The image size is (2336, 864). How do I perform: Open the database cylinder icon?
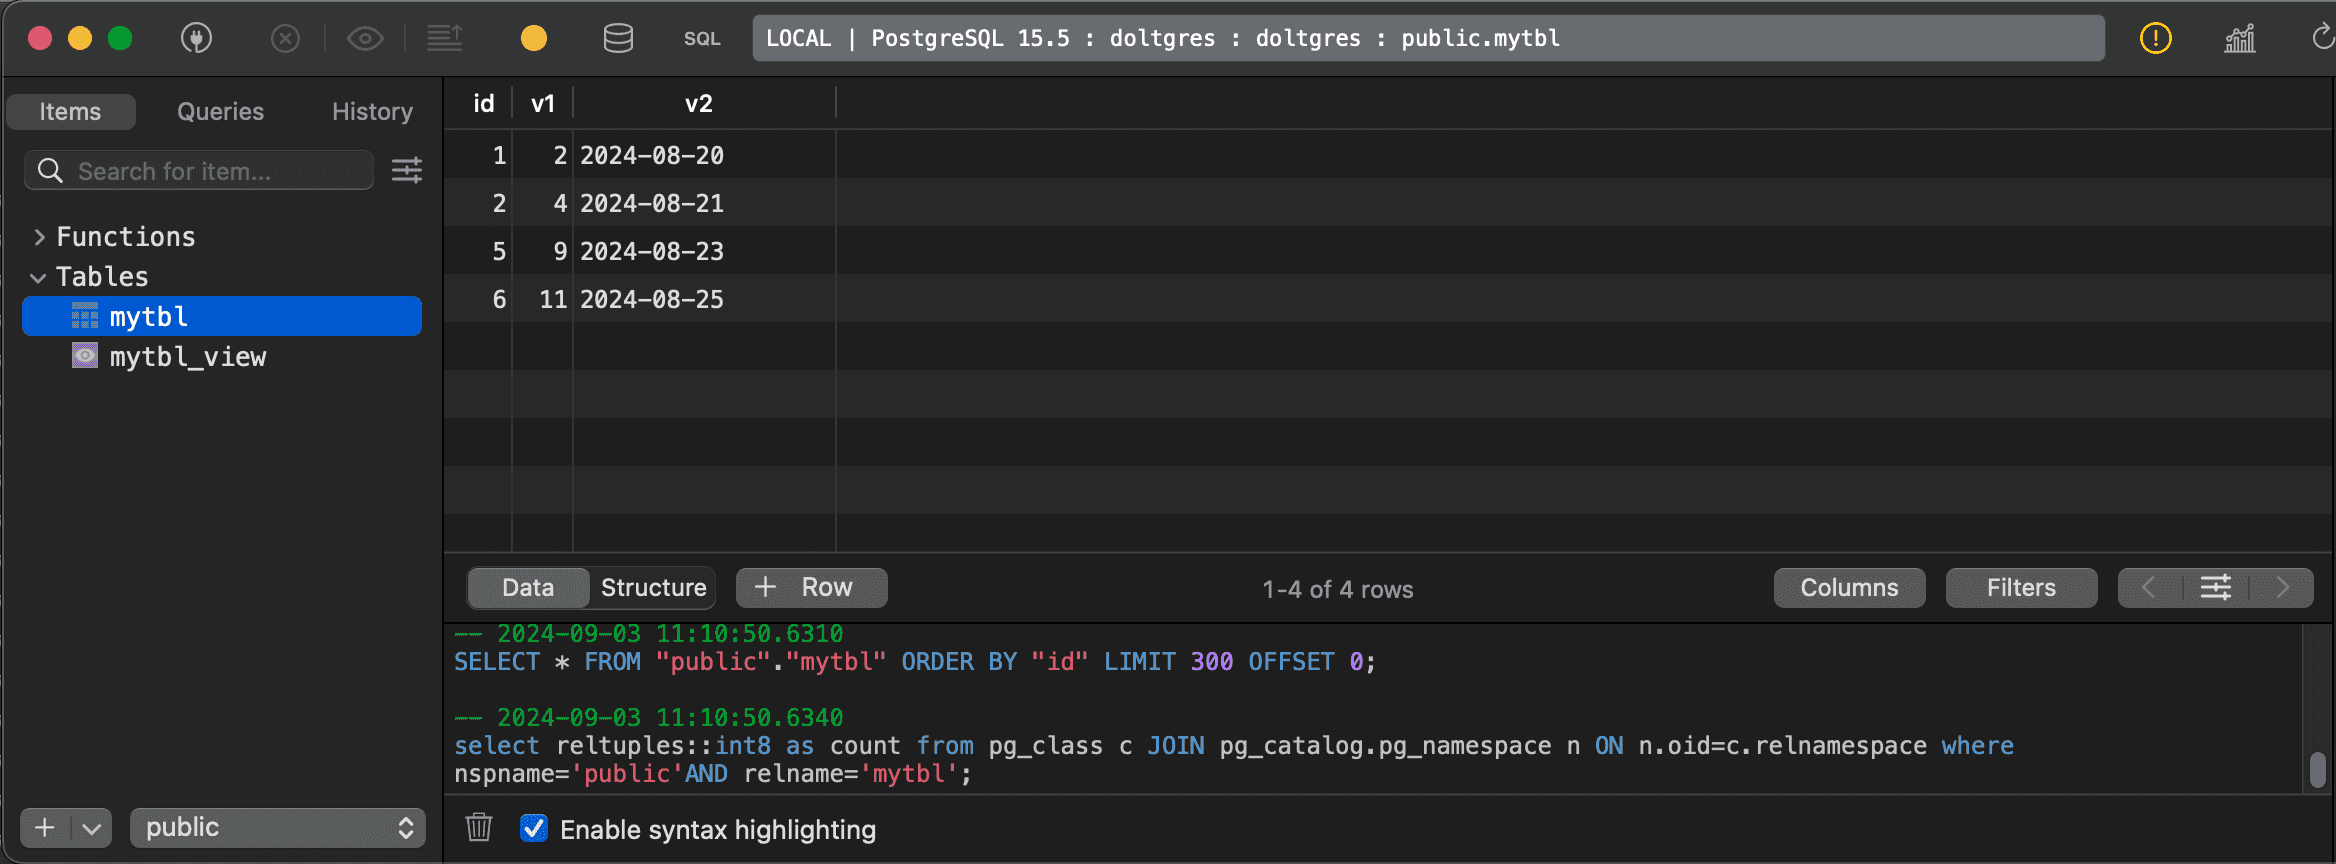click(x=618, y=39)
